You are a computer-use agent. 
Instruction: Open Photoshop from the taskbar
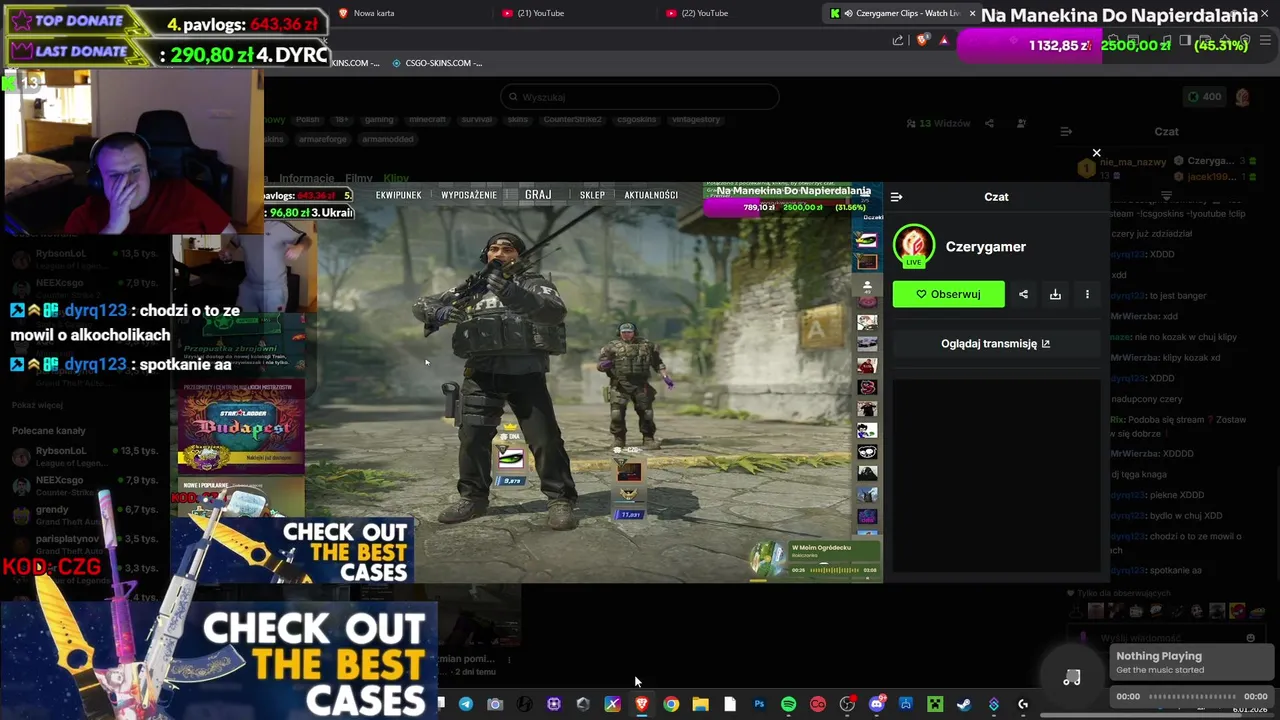click(x=759, y=704)
